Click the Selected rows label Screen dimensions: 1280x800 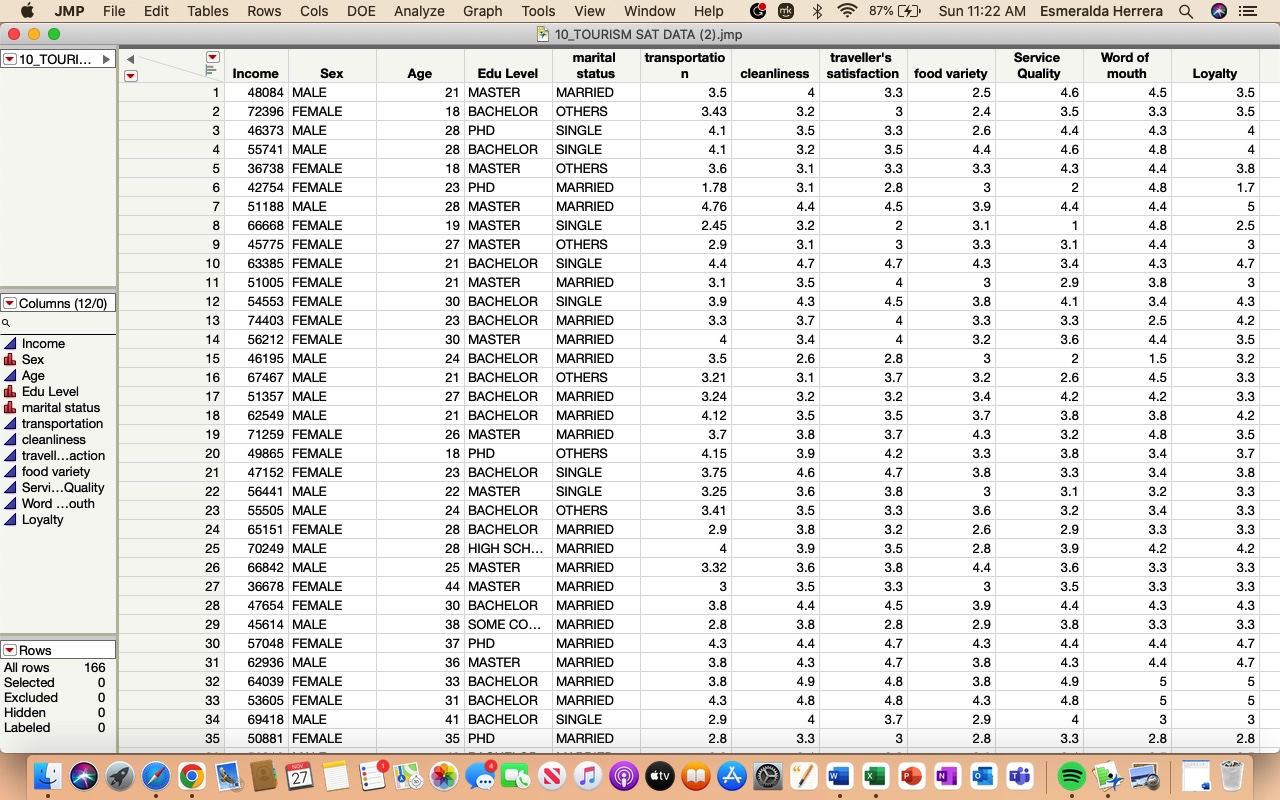coord(29,682)
